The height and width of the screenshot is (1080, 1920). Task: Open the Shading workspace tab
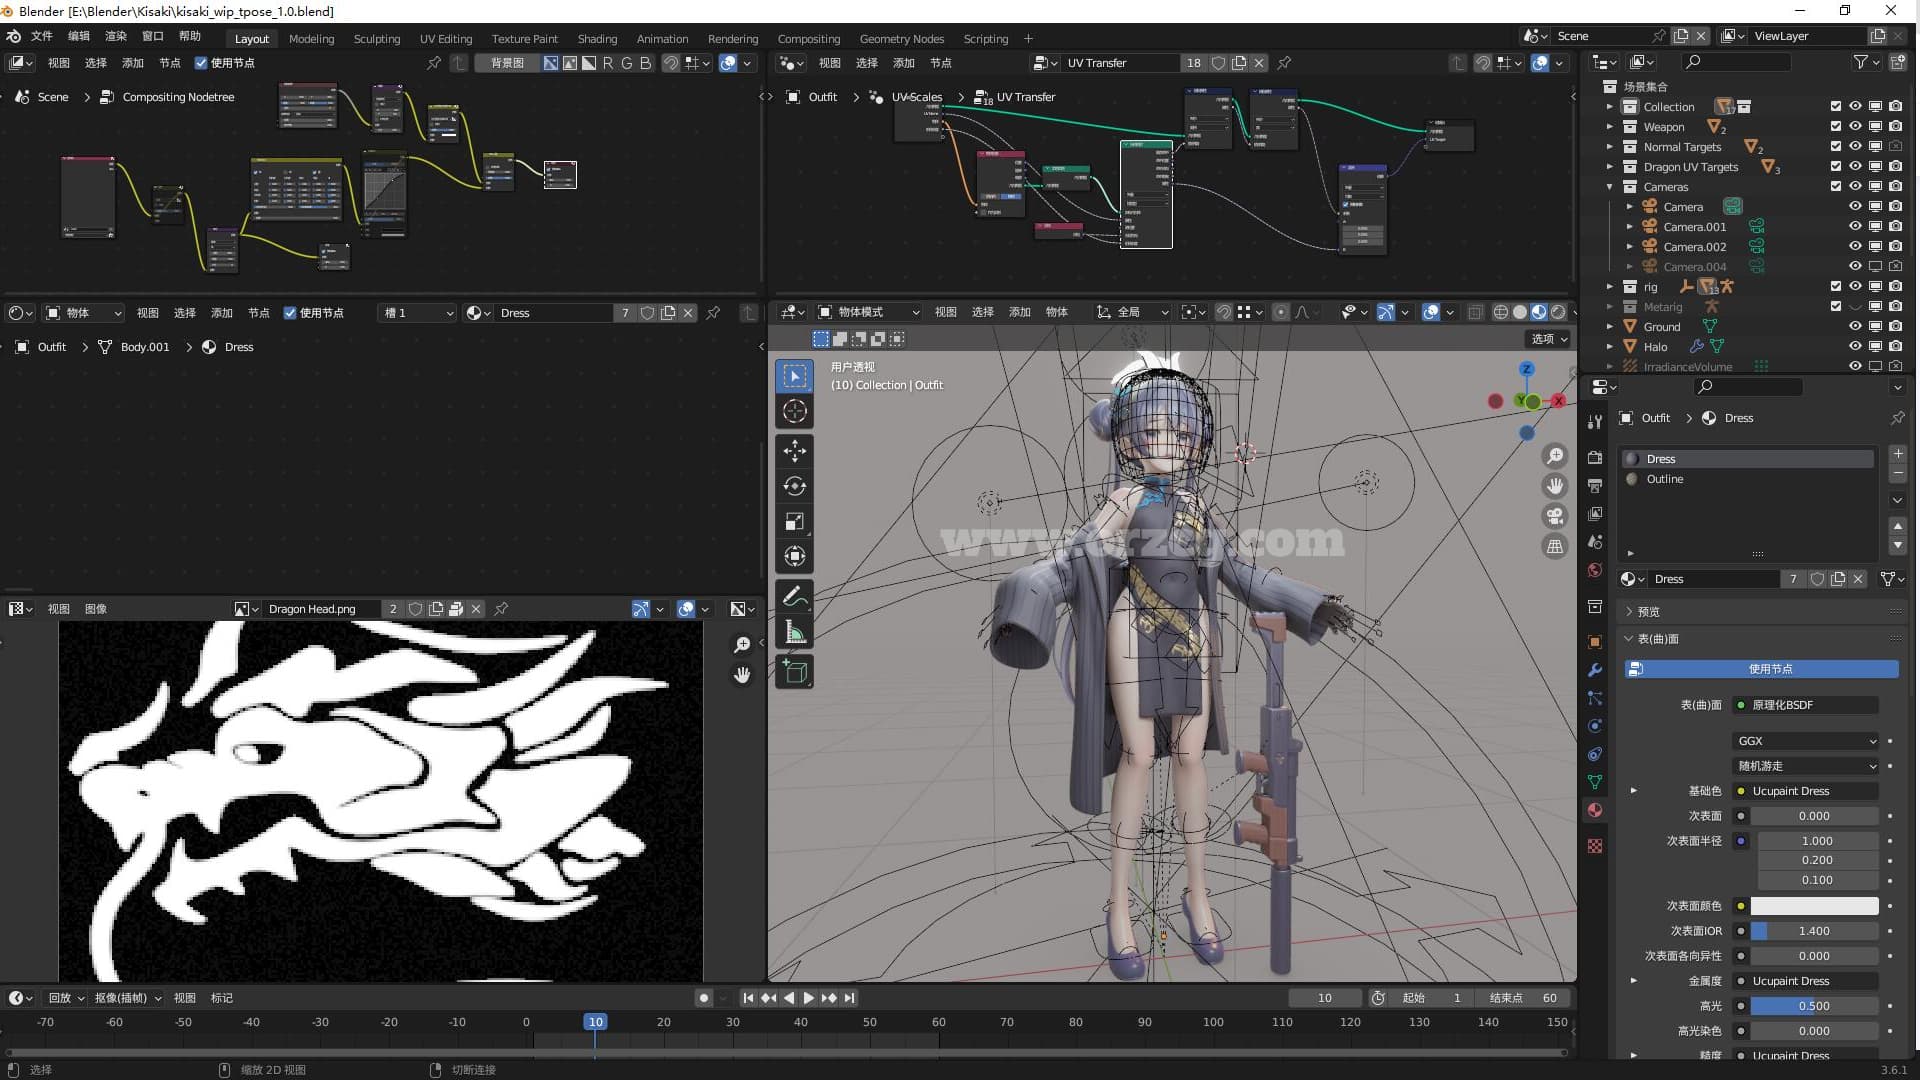(597, 39)
